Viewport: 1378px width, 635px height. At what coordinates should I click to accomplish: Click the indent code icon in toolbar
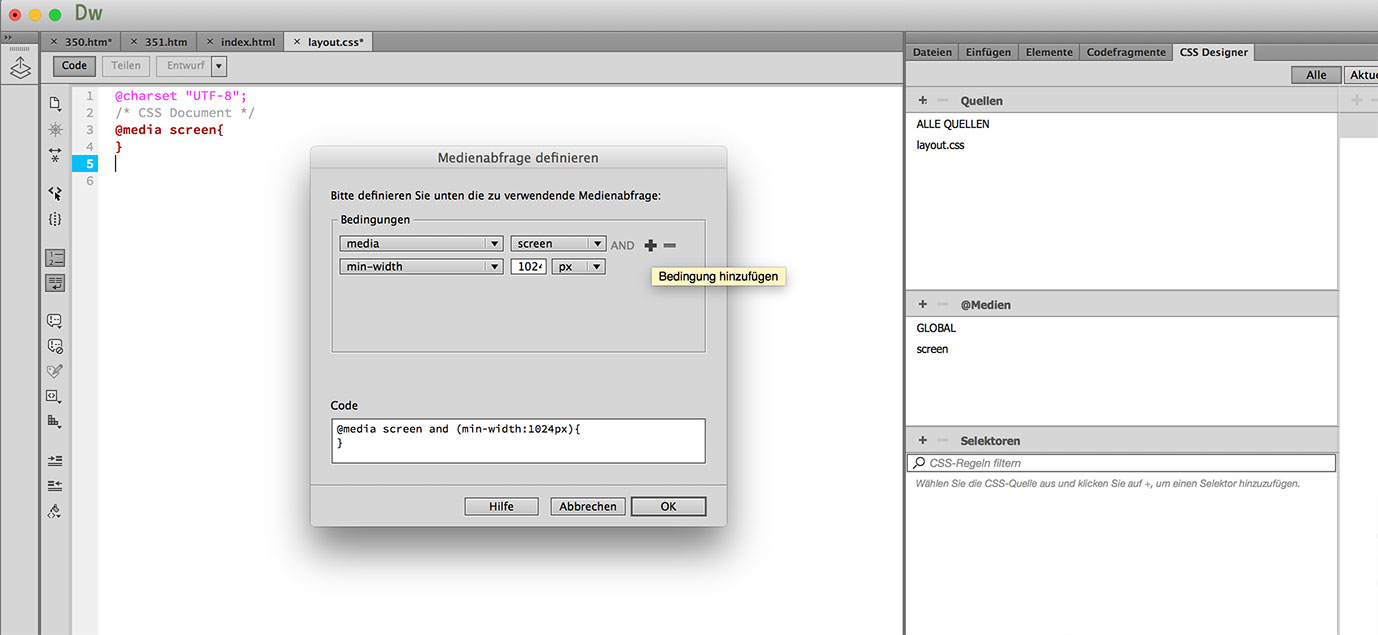(55, 460)
